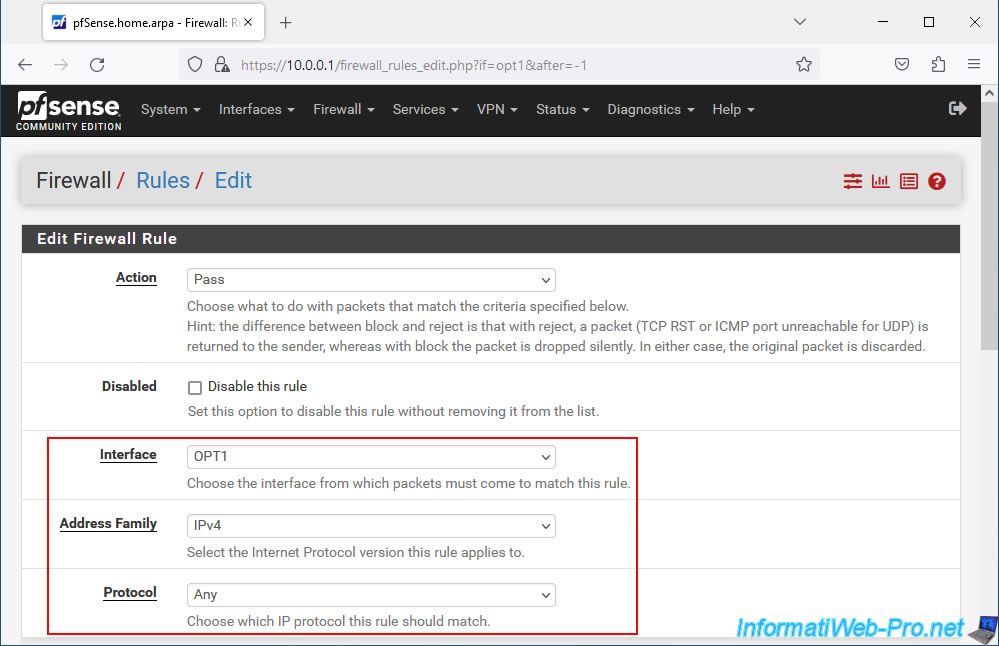This screenshot has width=999, height=646.
Task: Click the Address Family field label
Action: click(x=108, y=524)
